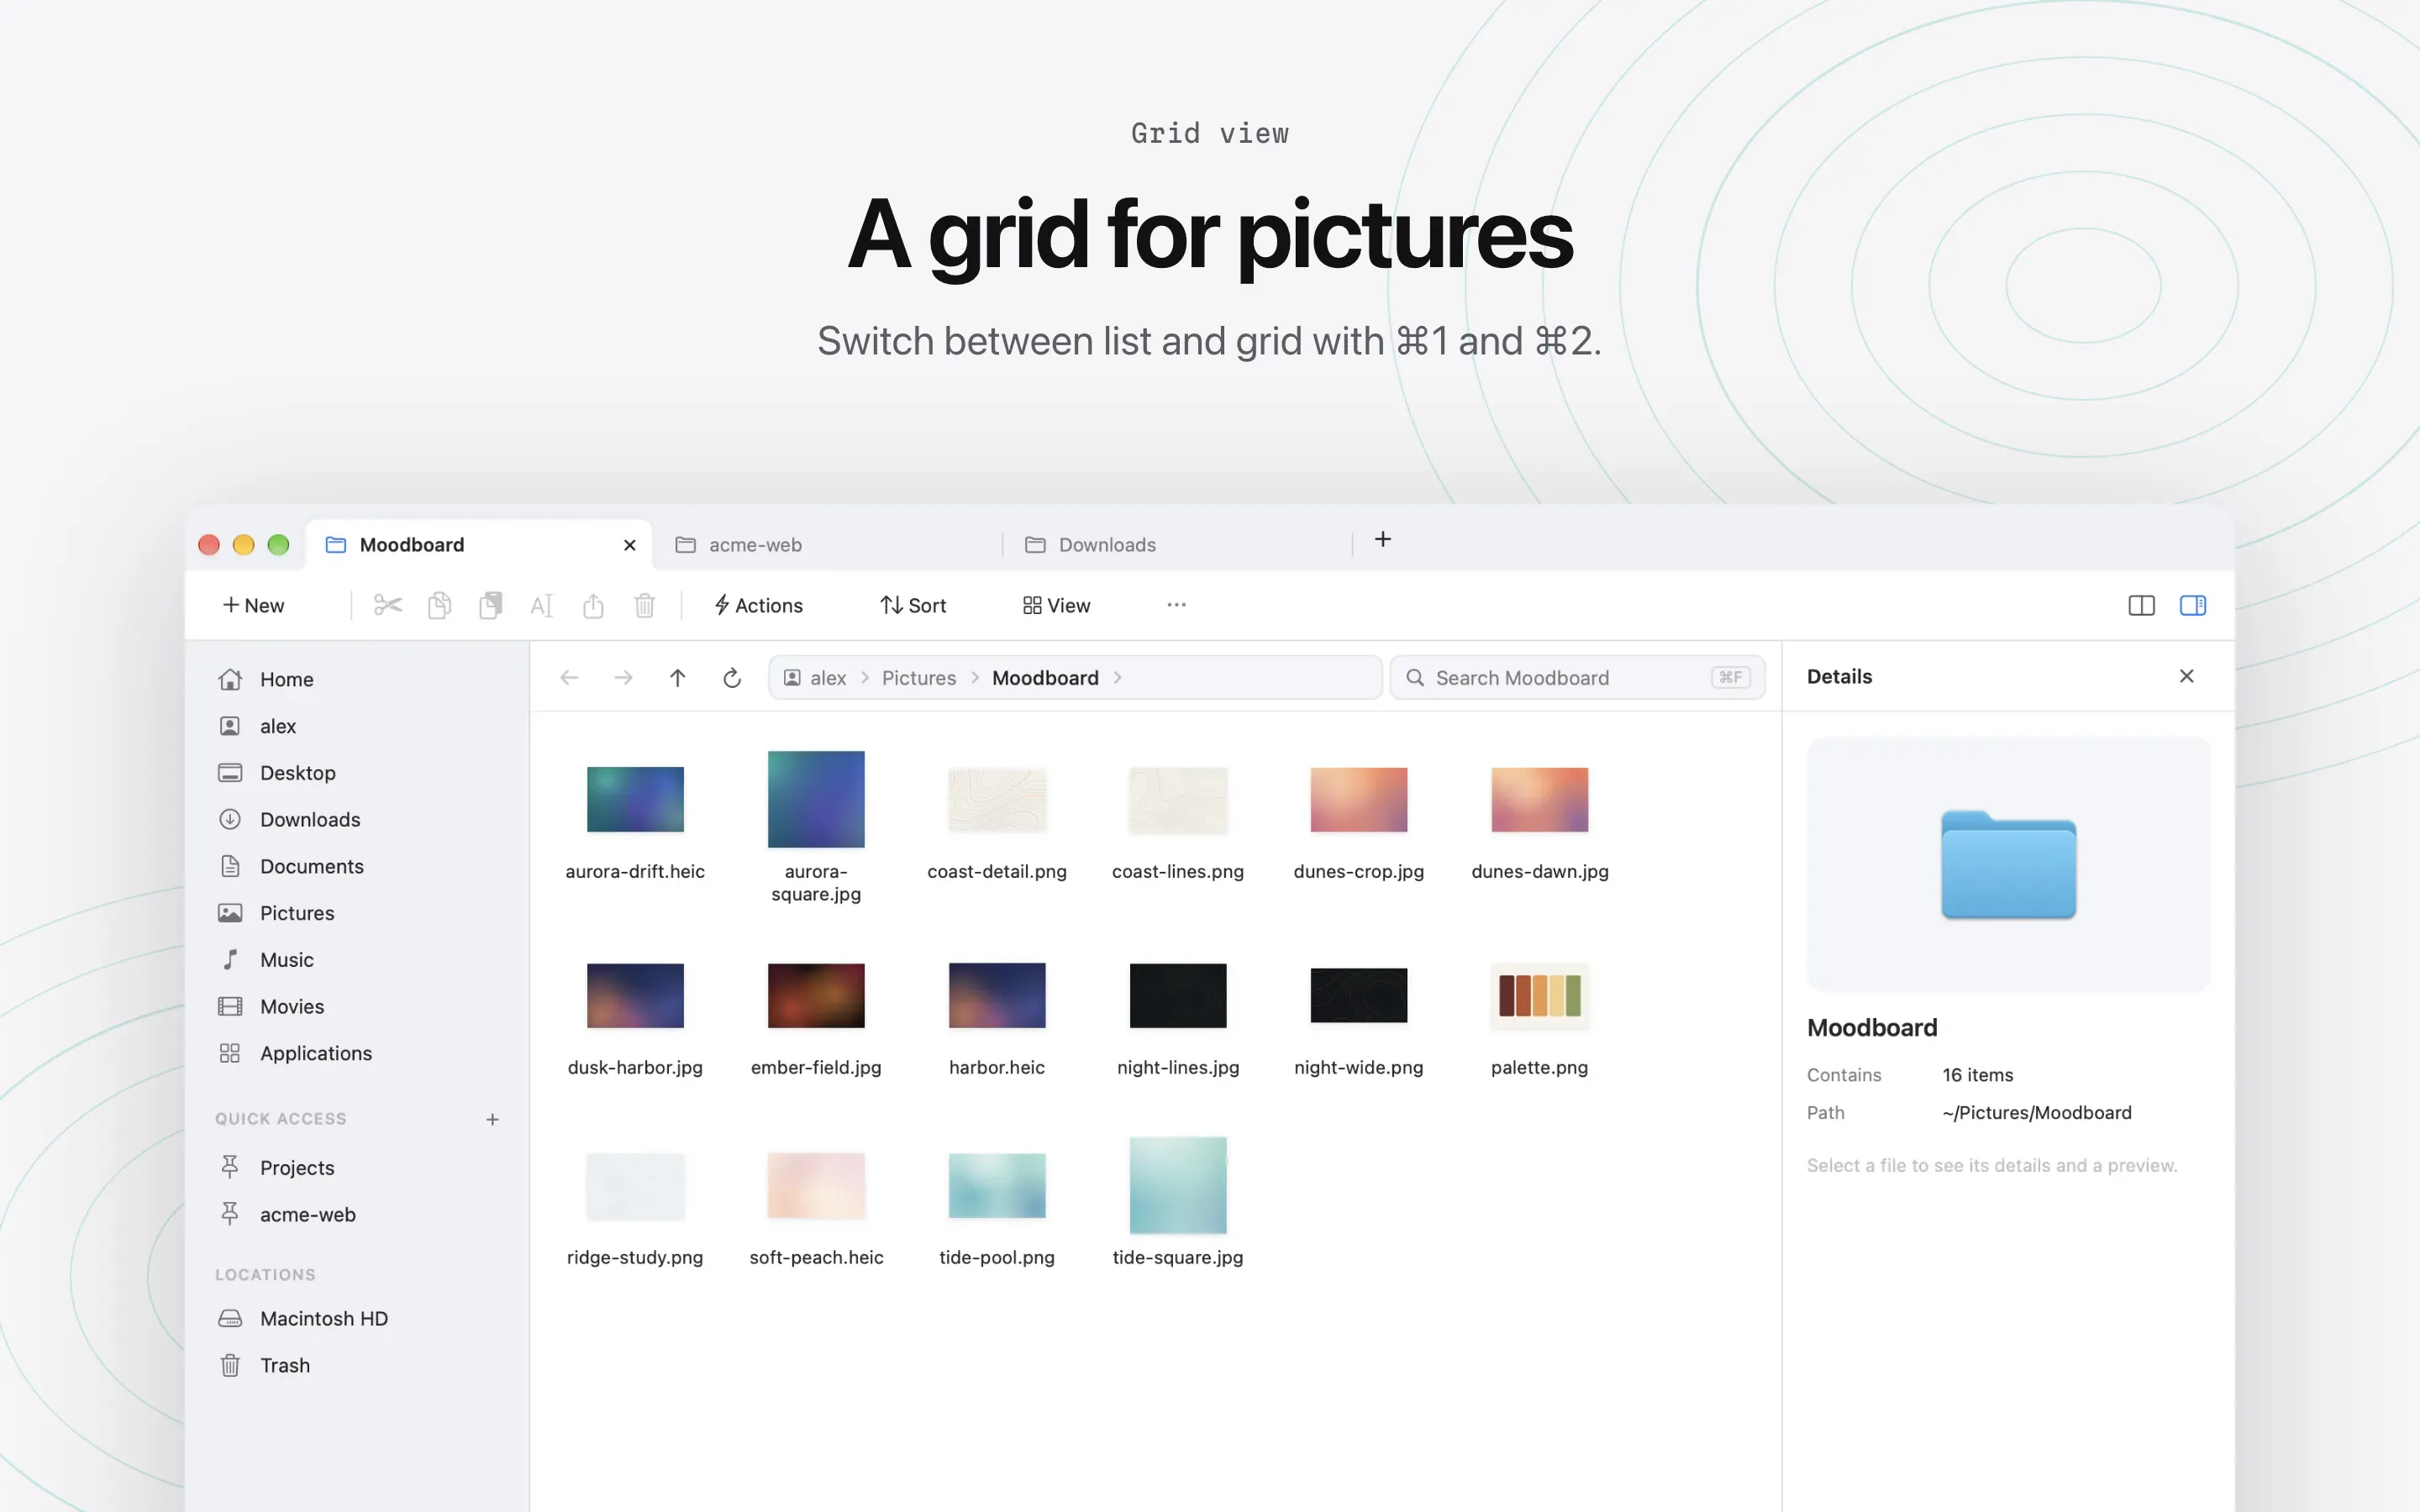Select the tide-square.jpg thumbnail

(x=1178, y=1186)
